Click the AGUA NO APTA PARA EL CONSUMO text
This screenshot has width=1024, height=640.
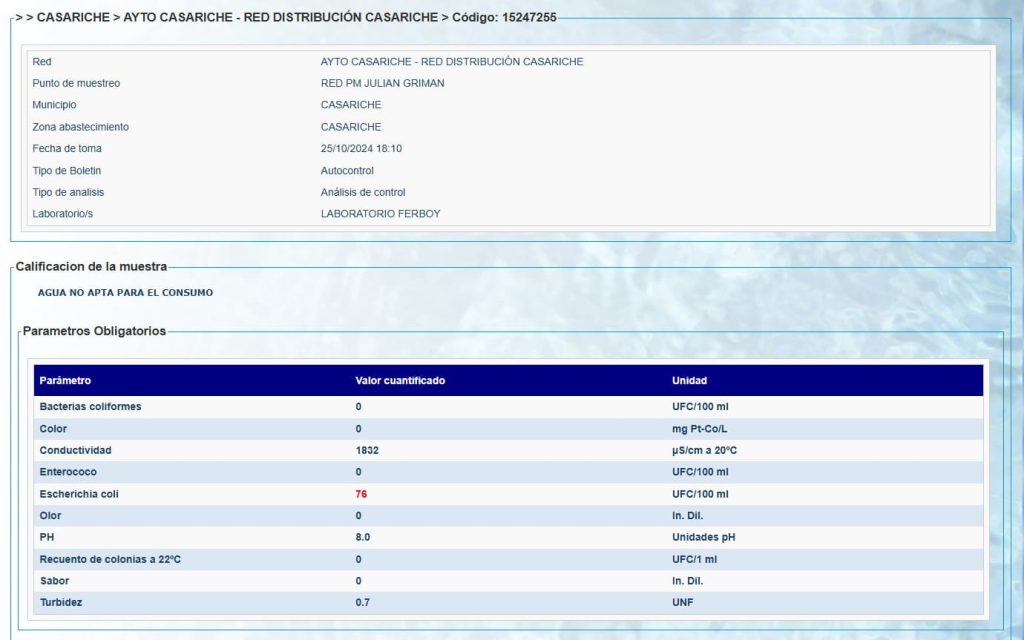(x=125, y=293)
